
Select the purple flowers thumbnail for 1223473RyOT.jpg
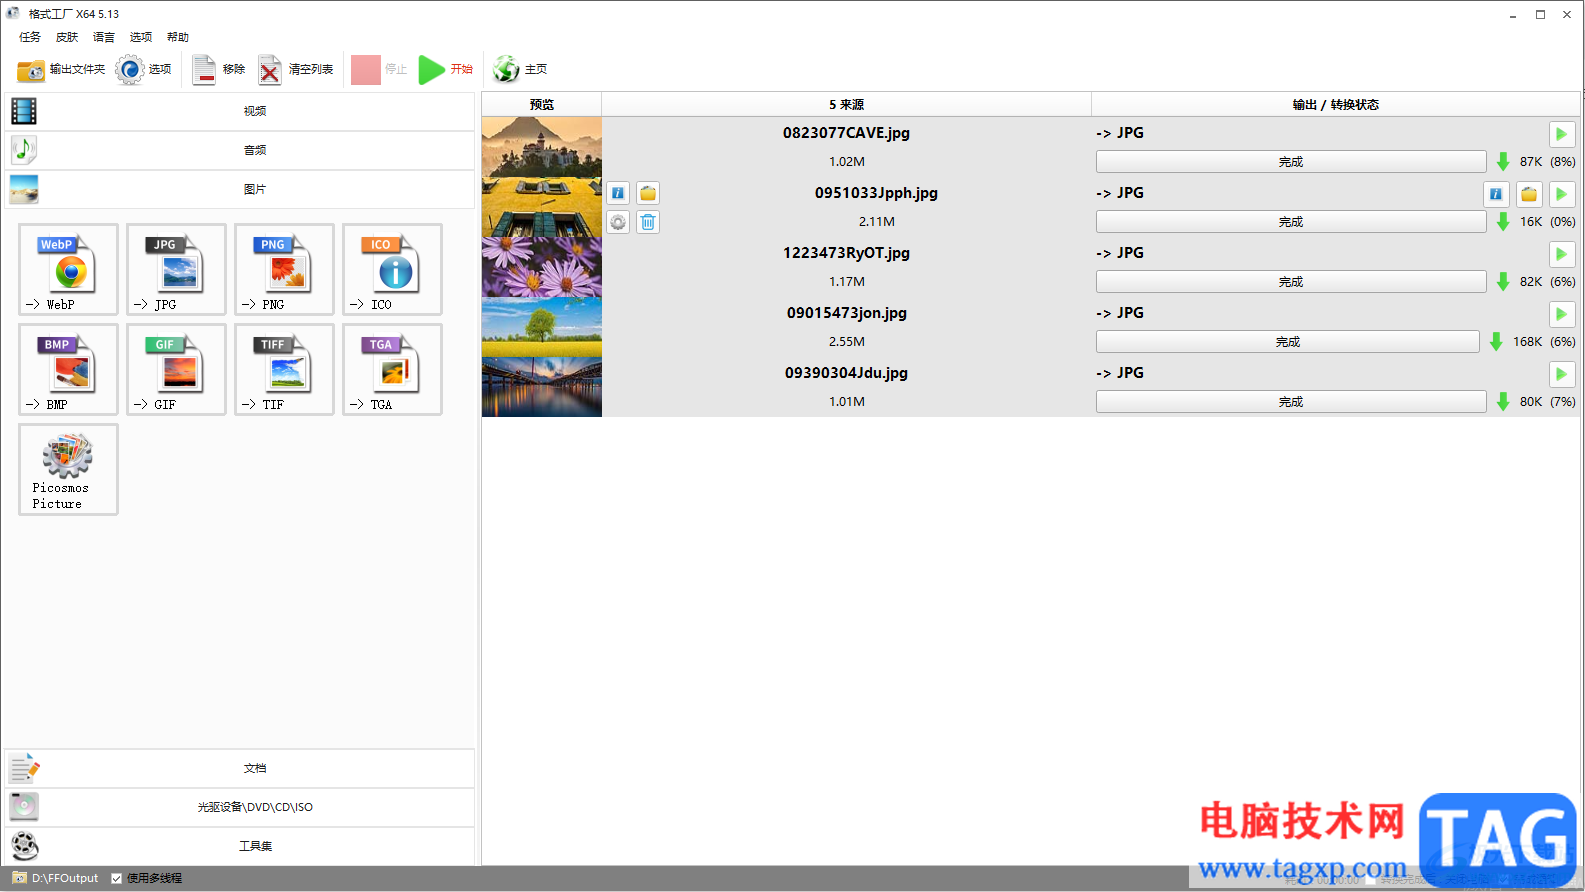click(x=542, y=267)
